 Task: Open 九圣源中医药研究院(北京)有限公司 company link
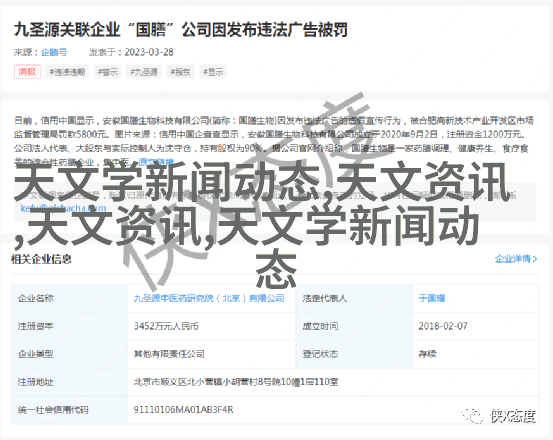click(x=209, y=298)
